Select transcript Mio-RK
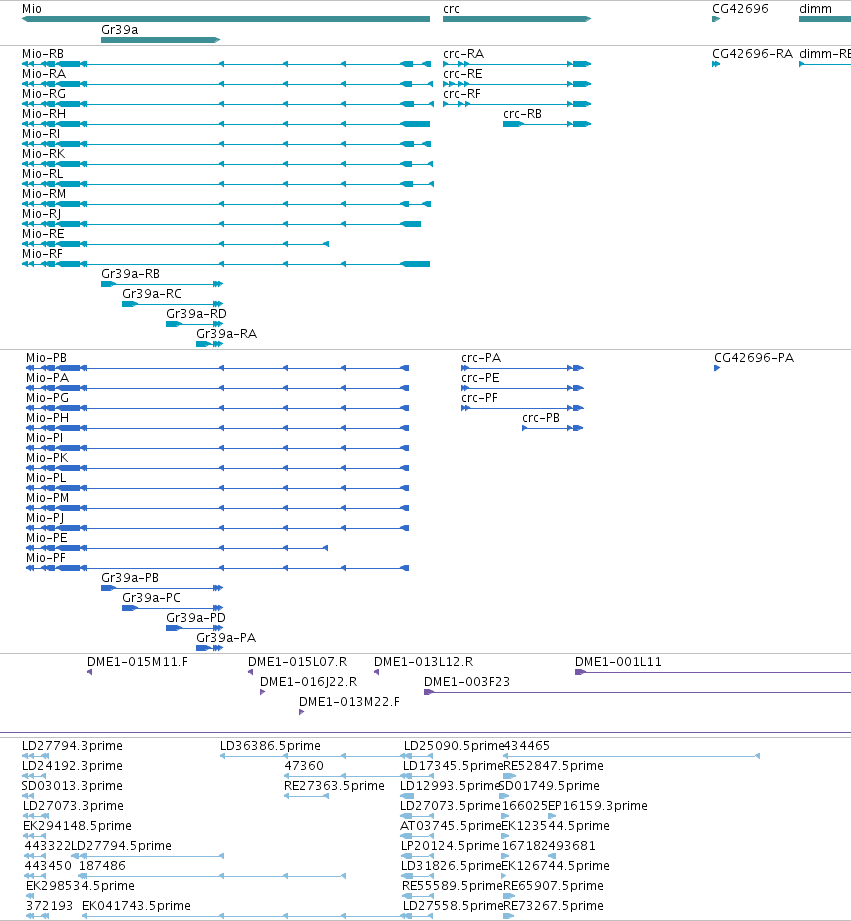Image resolution: width=851 pixels, height=921 pixels. [x=43, y=154]
